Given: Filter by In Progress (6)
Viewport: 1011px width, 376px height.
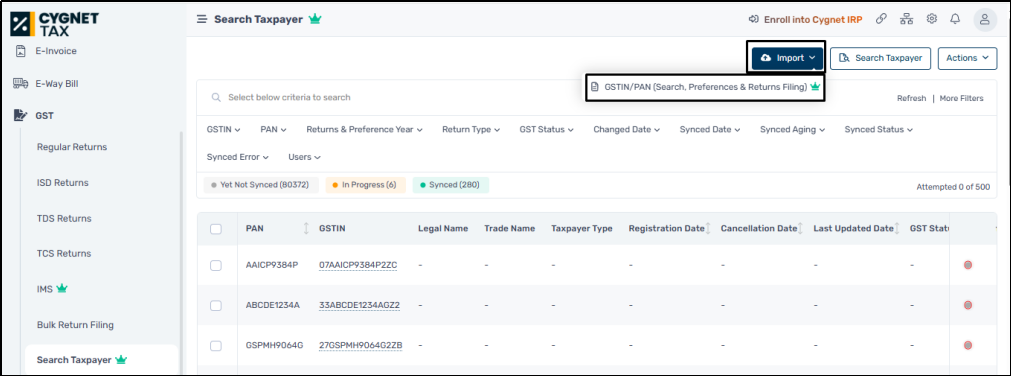Looking at the screenshot, I should click(x=366, y=185).
